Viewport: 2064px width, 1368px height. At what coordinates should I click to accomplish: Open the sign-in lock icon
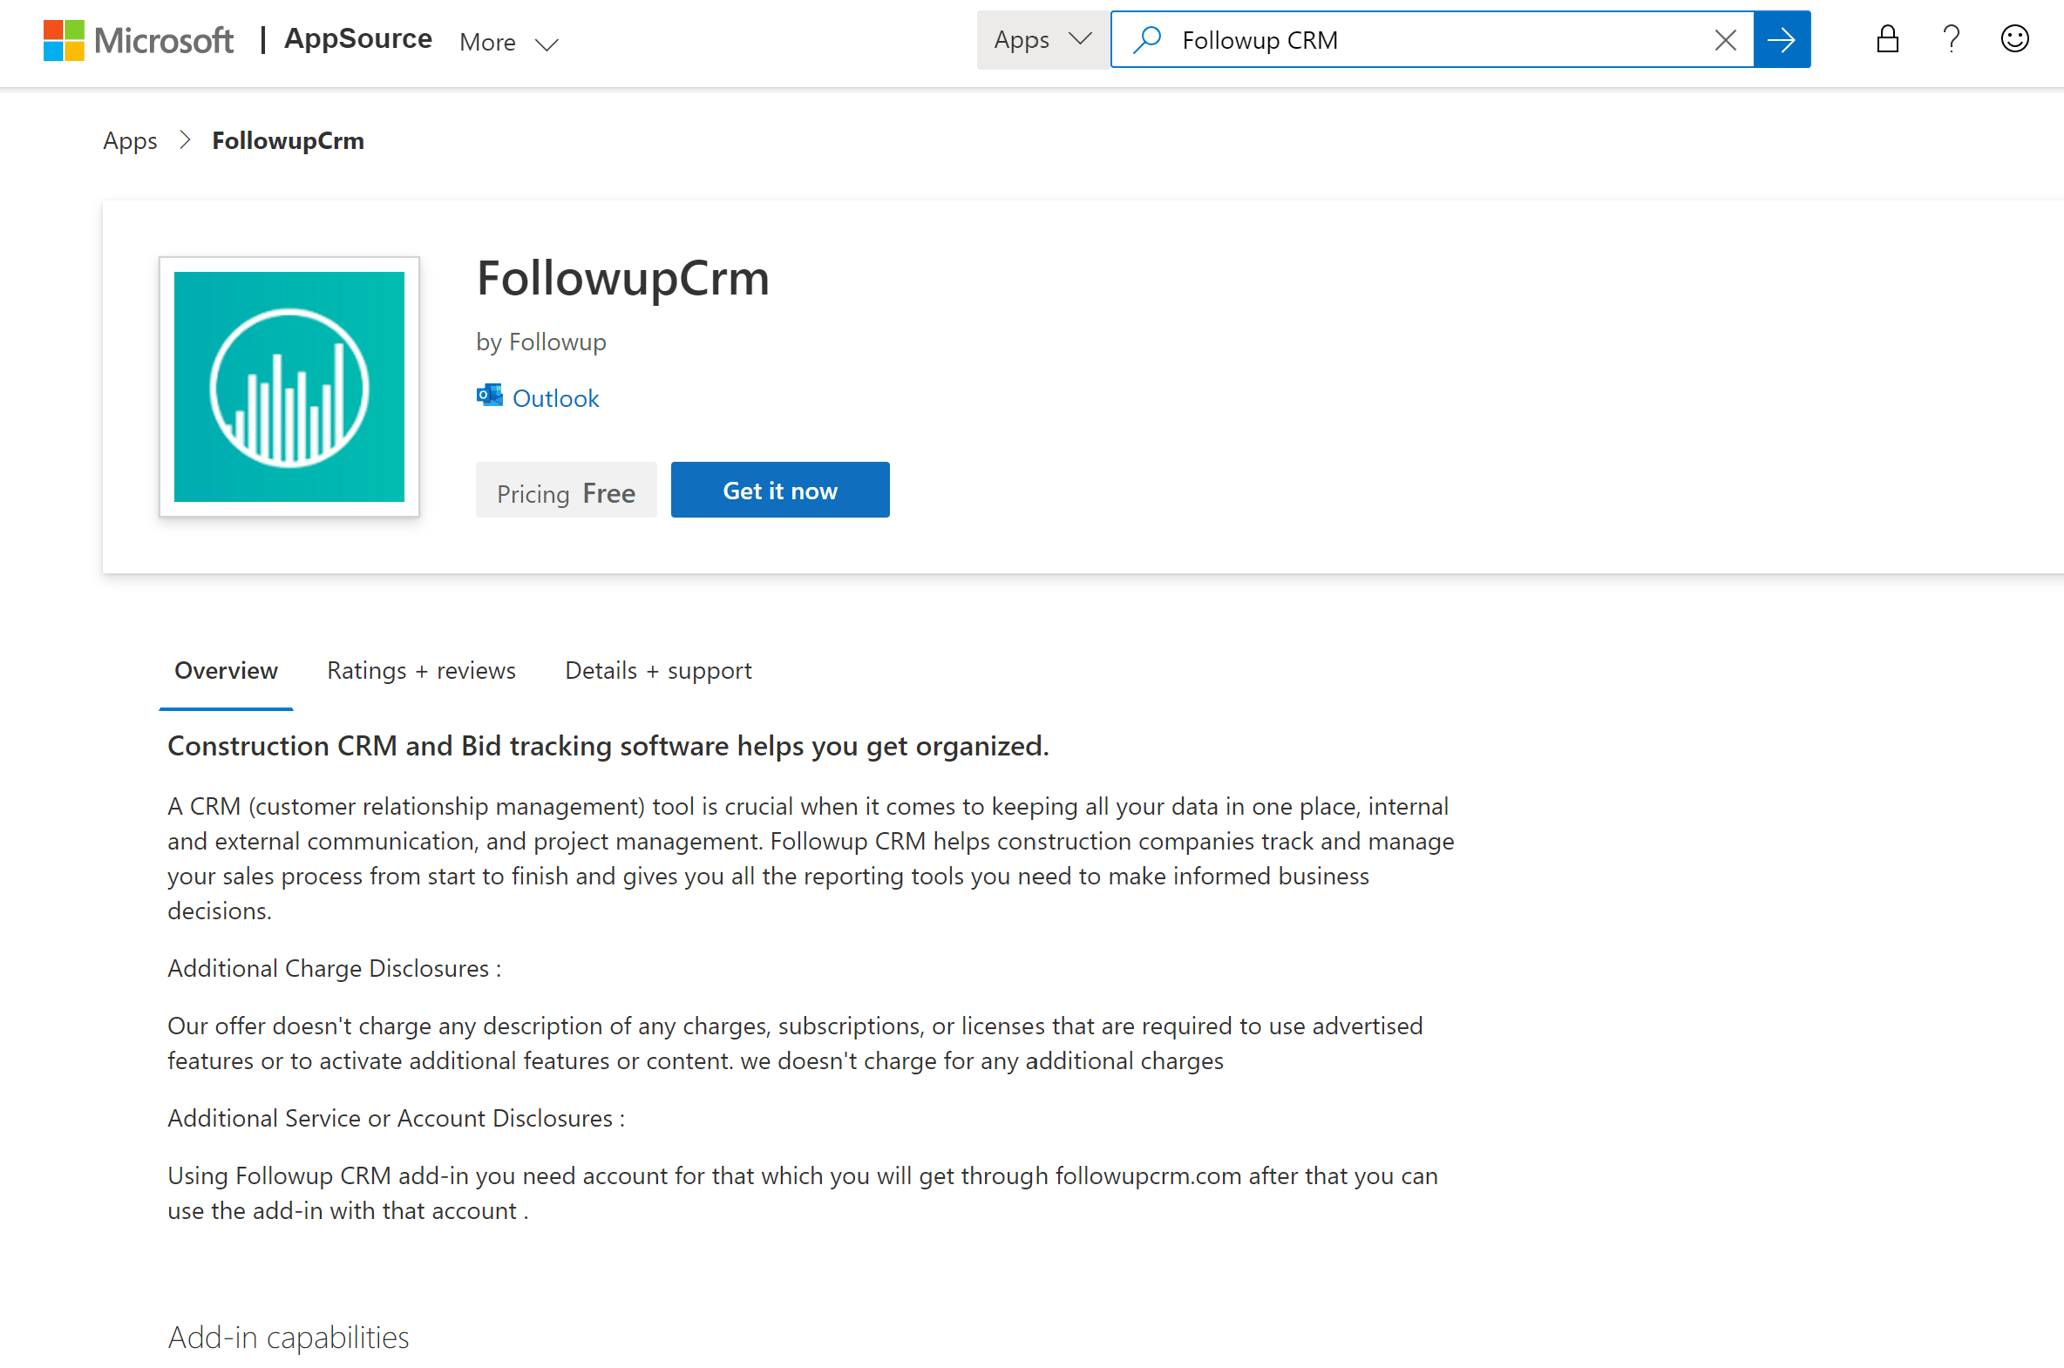[1887, 40]
